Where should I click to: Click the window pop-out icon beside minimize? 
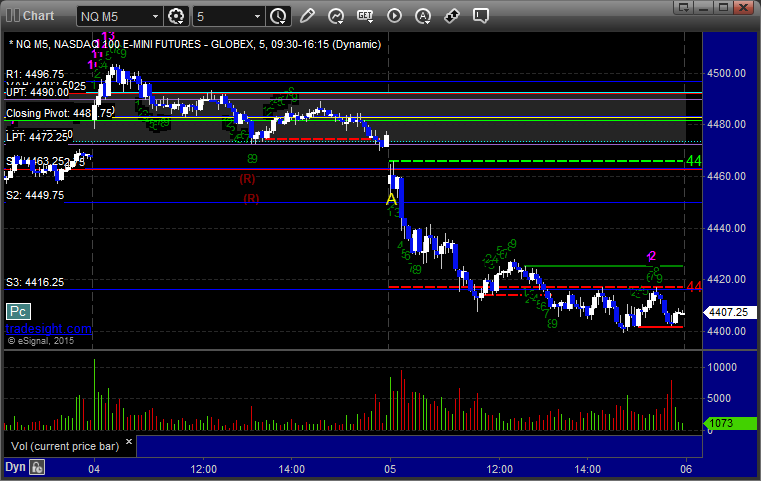(684, 7)
